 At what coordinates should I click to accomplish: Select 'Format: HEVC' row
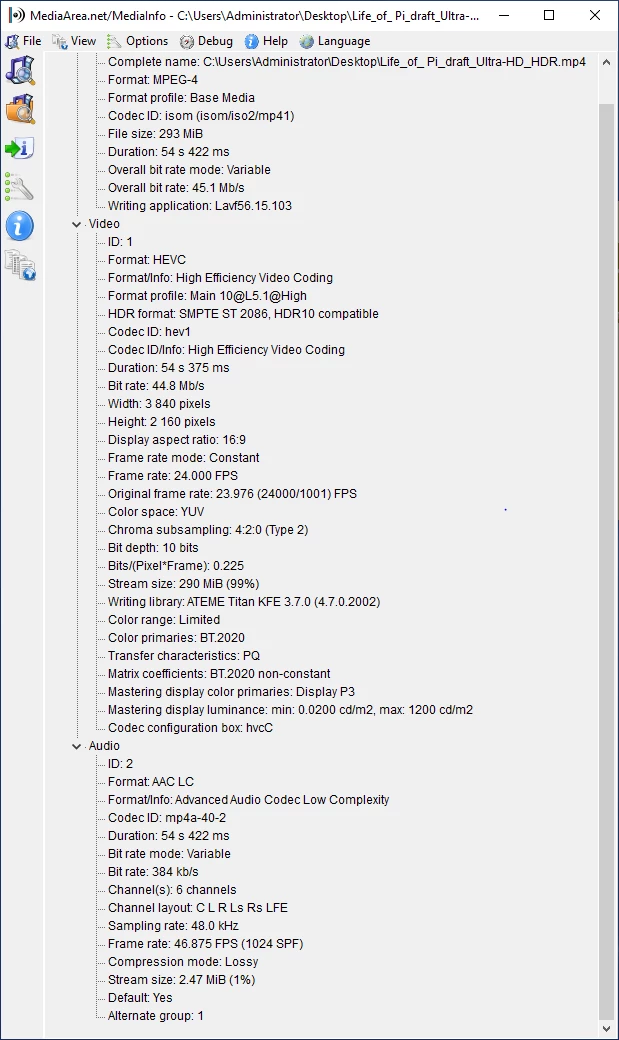[147, 260]
